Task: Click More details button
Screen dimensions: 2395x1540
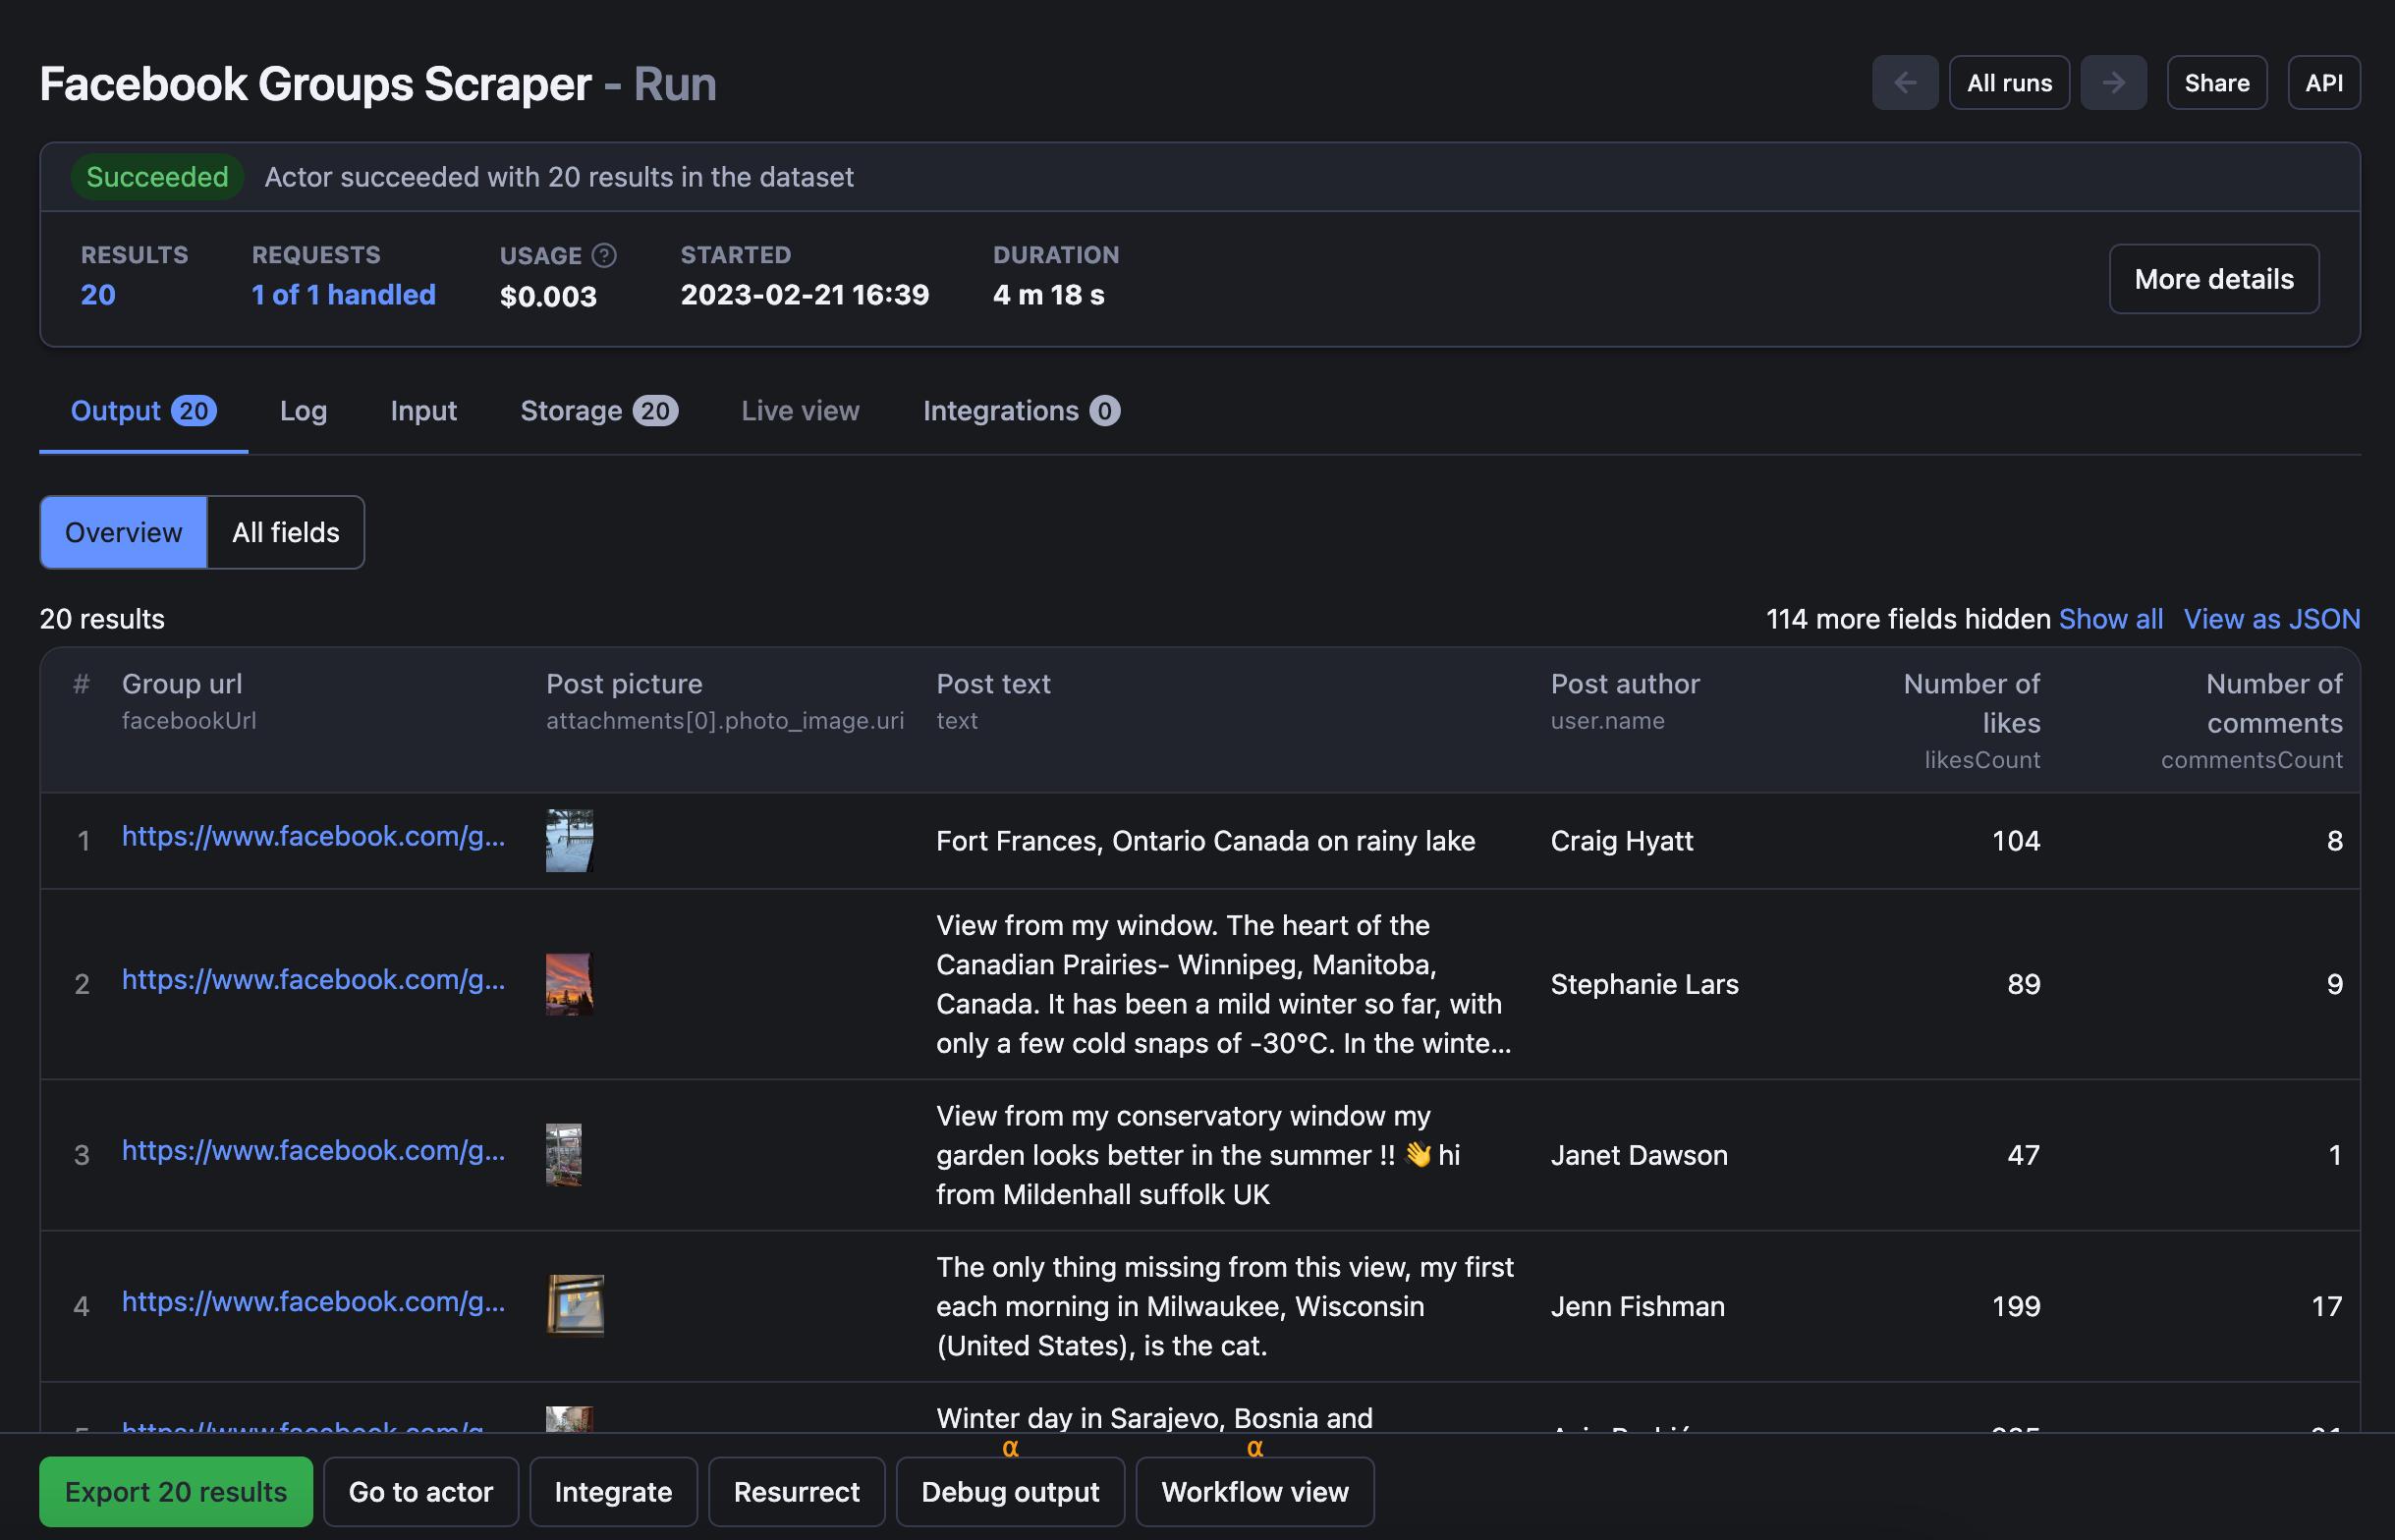Action: coord(2214,279)
